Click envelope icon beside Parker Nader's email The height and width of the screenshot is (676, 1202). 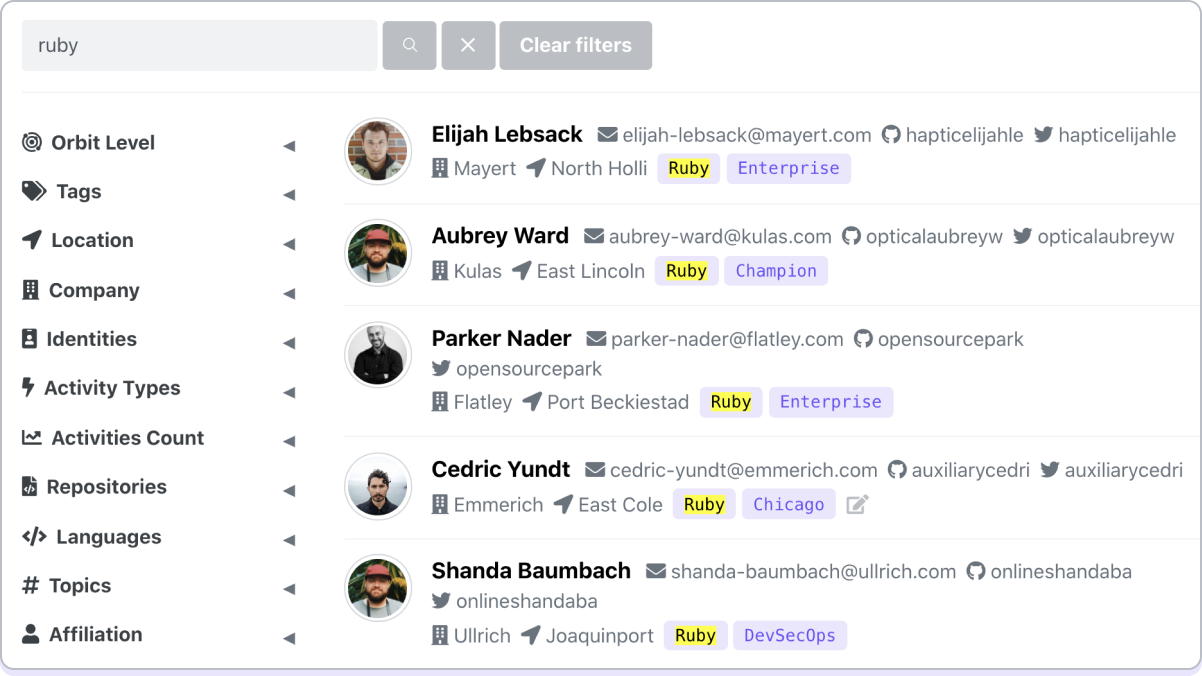coord(596,339)
